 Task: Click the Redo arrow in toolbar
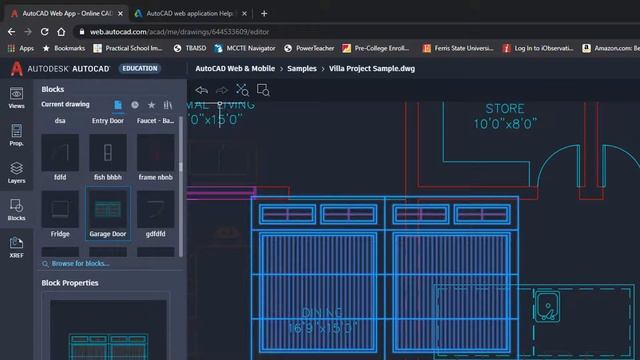pos(222,90)
